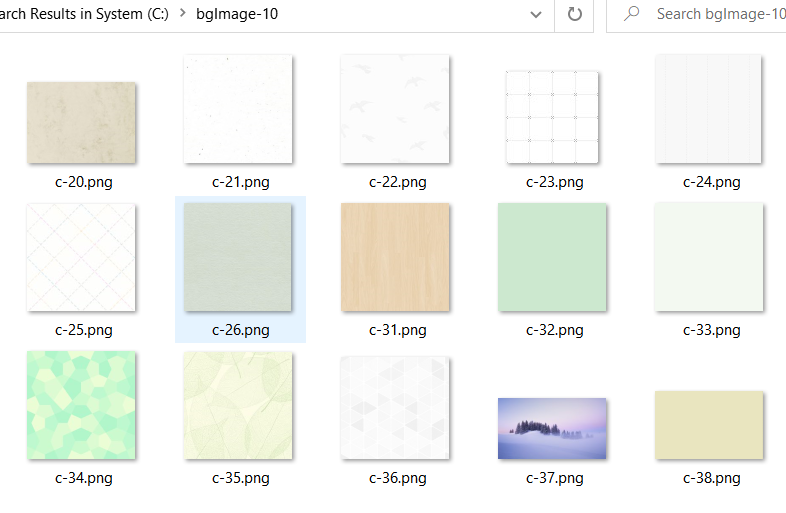Click the c-33.png file name
786x513 pixels.
(x=711, y=330)
